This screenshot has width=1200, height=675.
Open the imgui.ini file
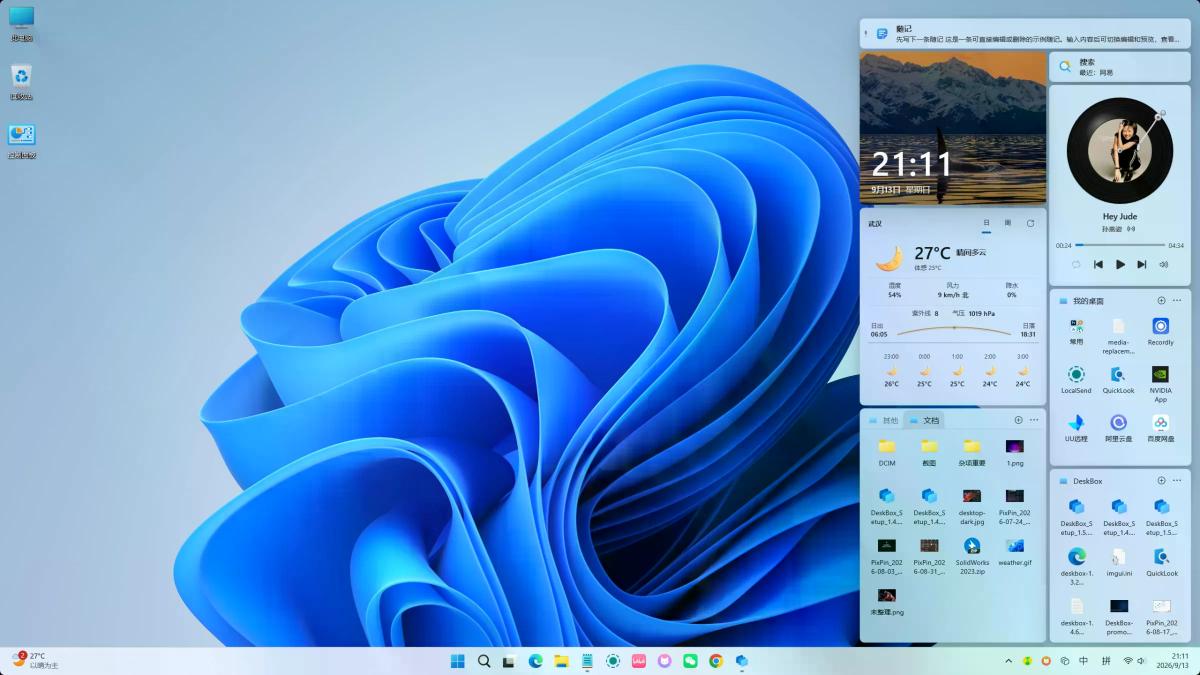1118,562
